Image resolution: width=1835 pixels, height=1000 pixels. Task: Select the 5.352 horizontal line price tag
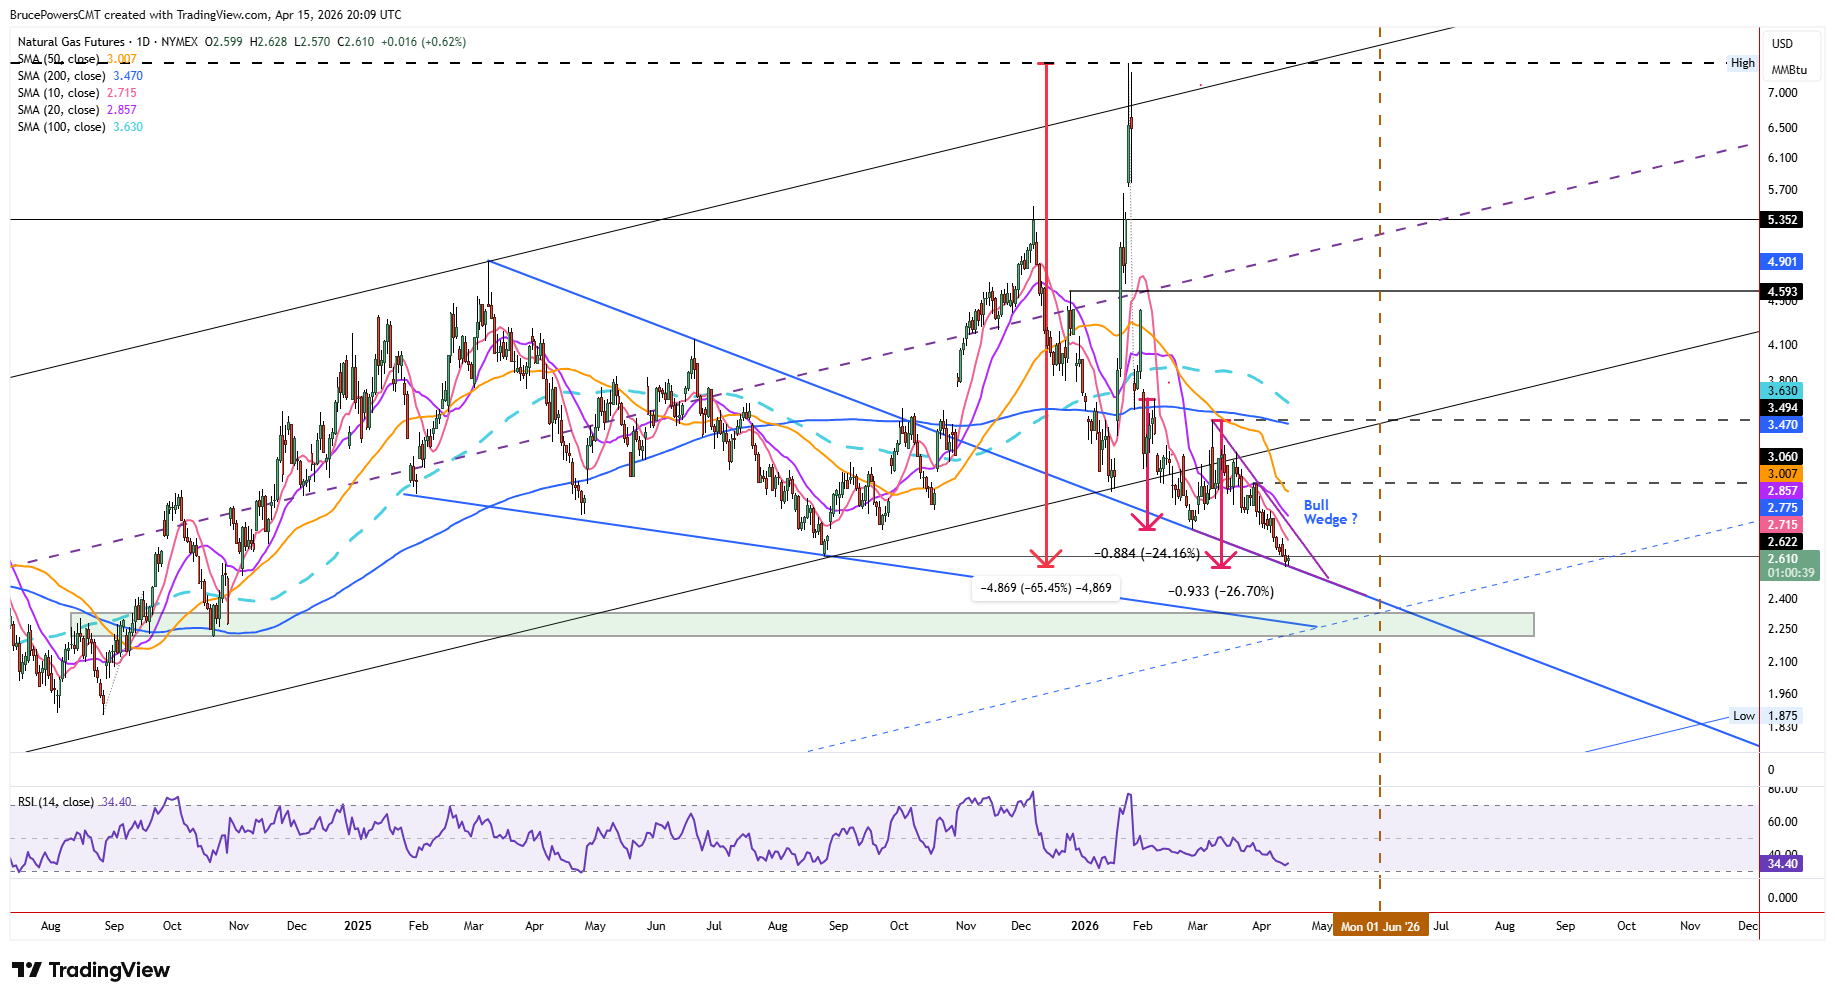click(x=1781, y=220)
